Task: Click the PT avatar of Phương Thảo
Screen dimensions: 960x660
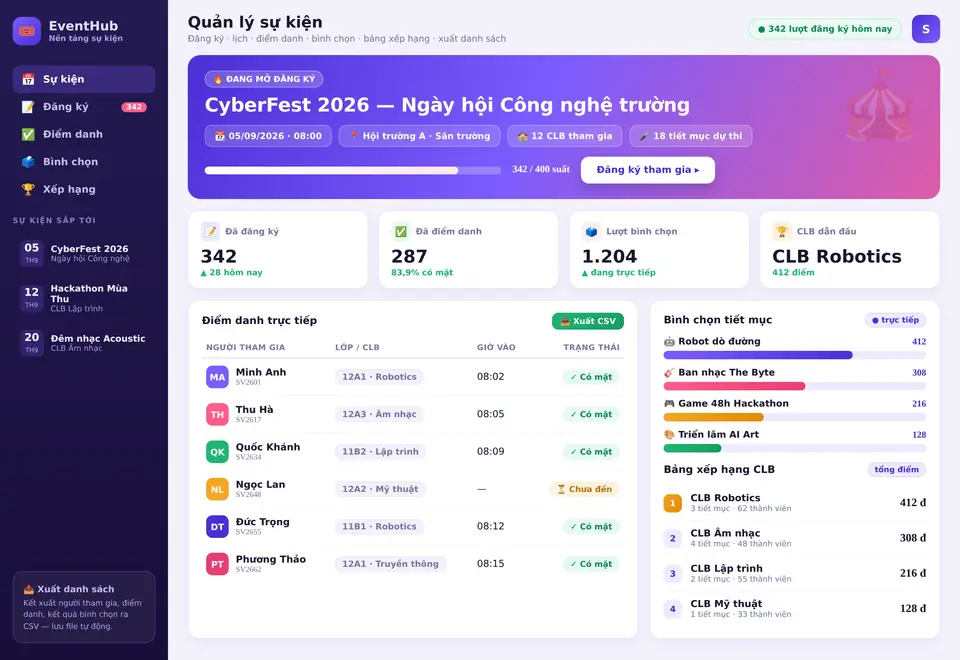Action: [x=217, y=564]
